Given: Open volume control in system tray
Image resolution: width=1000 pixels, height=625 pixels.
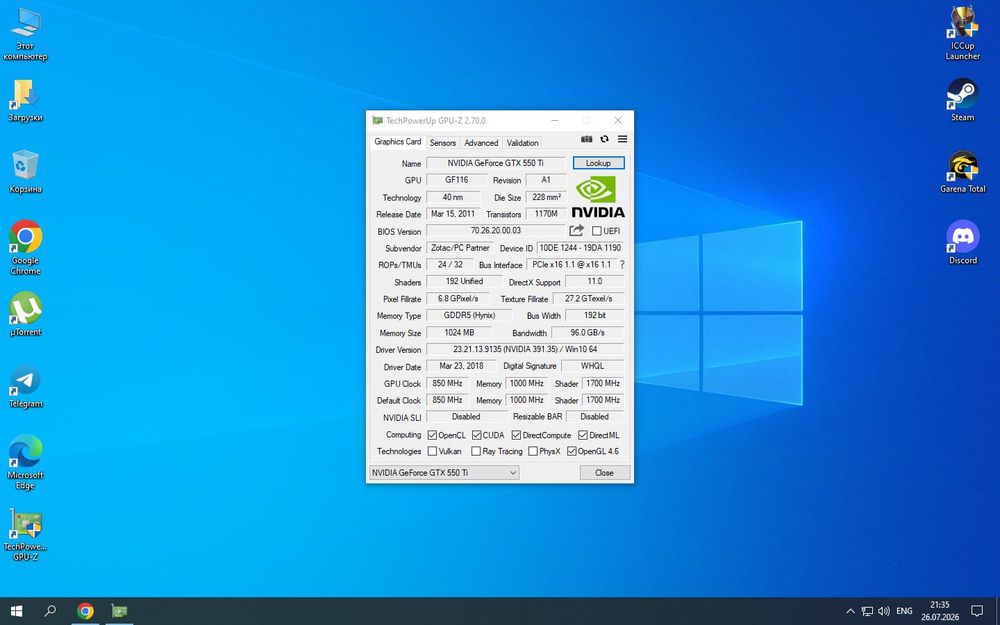Looking at the screenshot, I should pyautogui.click(x=884, y=611).
